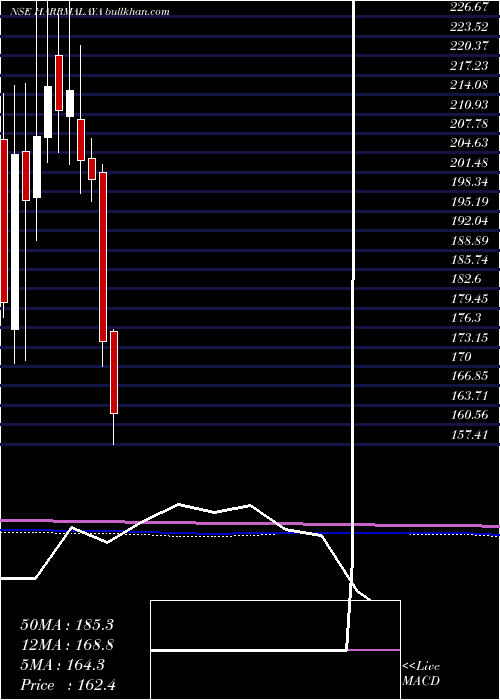The height and width of the screenshot is (700, 500).
Task: Click the latest red candle near 163.71
Action: tap(114, 372)
